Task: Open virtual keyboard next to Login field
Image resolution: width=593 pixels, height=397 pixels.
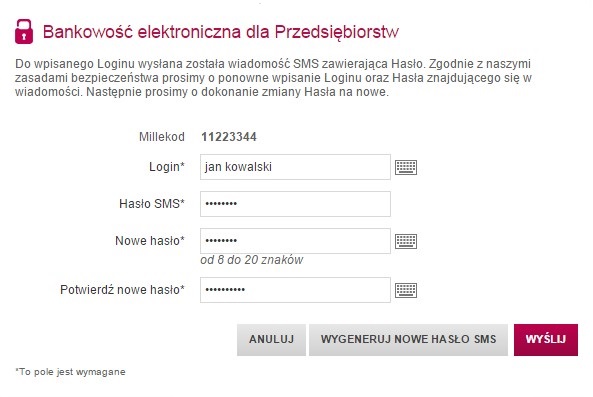Action: click(406, 167)
